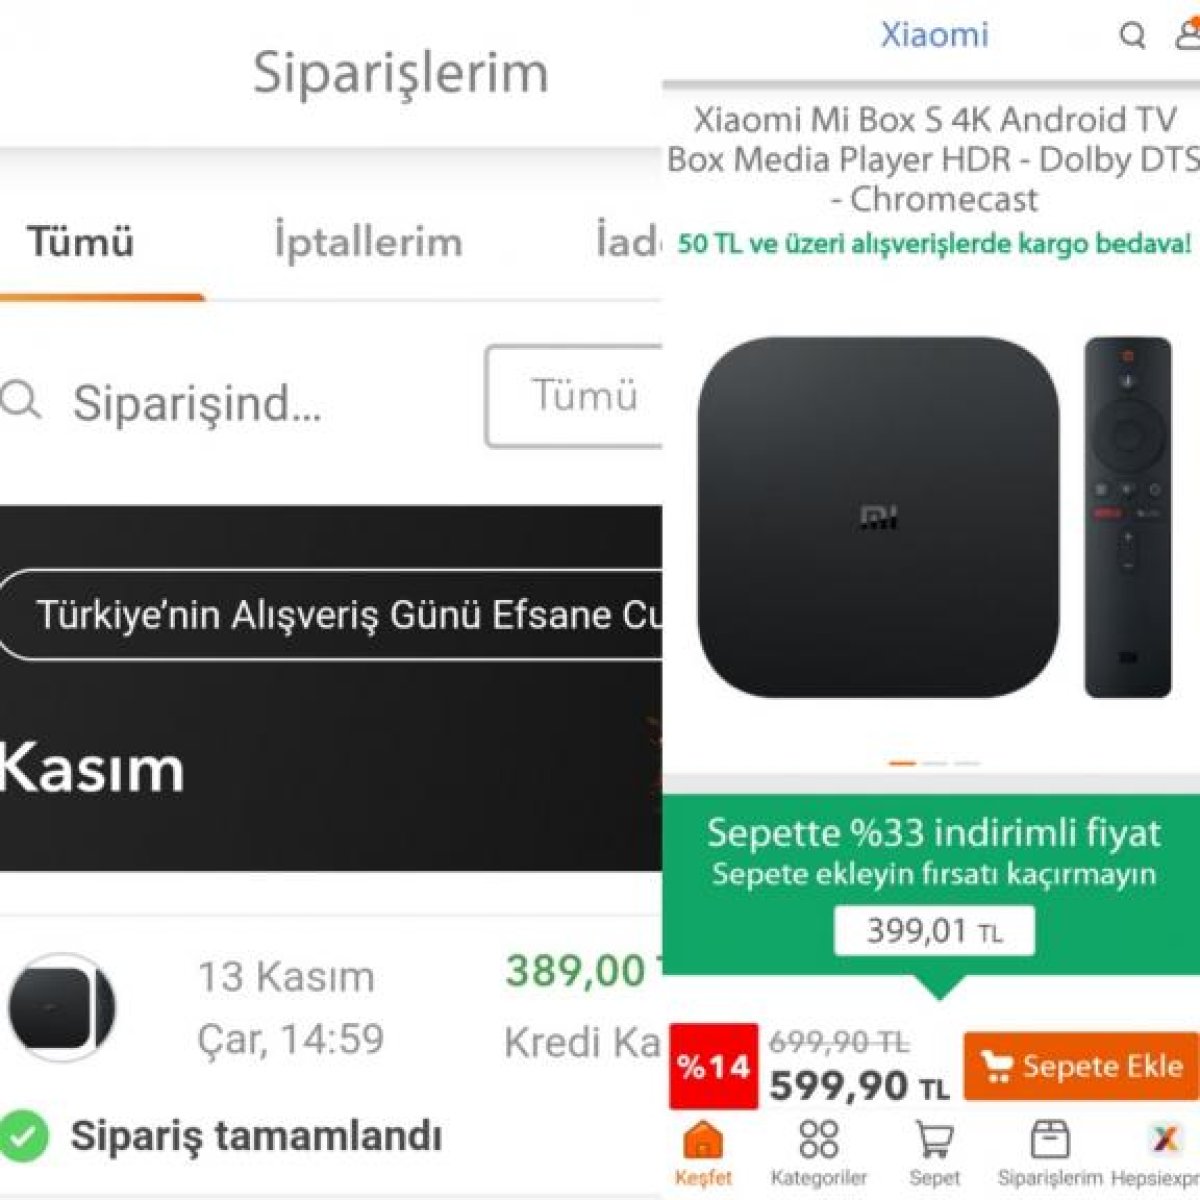Tap the Mi Box S product image
The image size is (1200, 1200).
(933, 516)
